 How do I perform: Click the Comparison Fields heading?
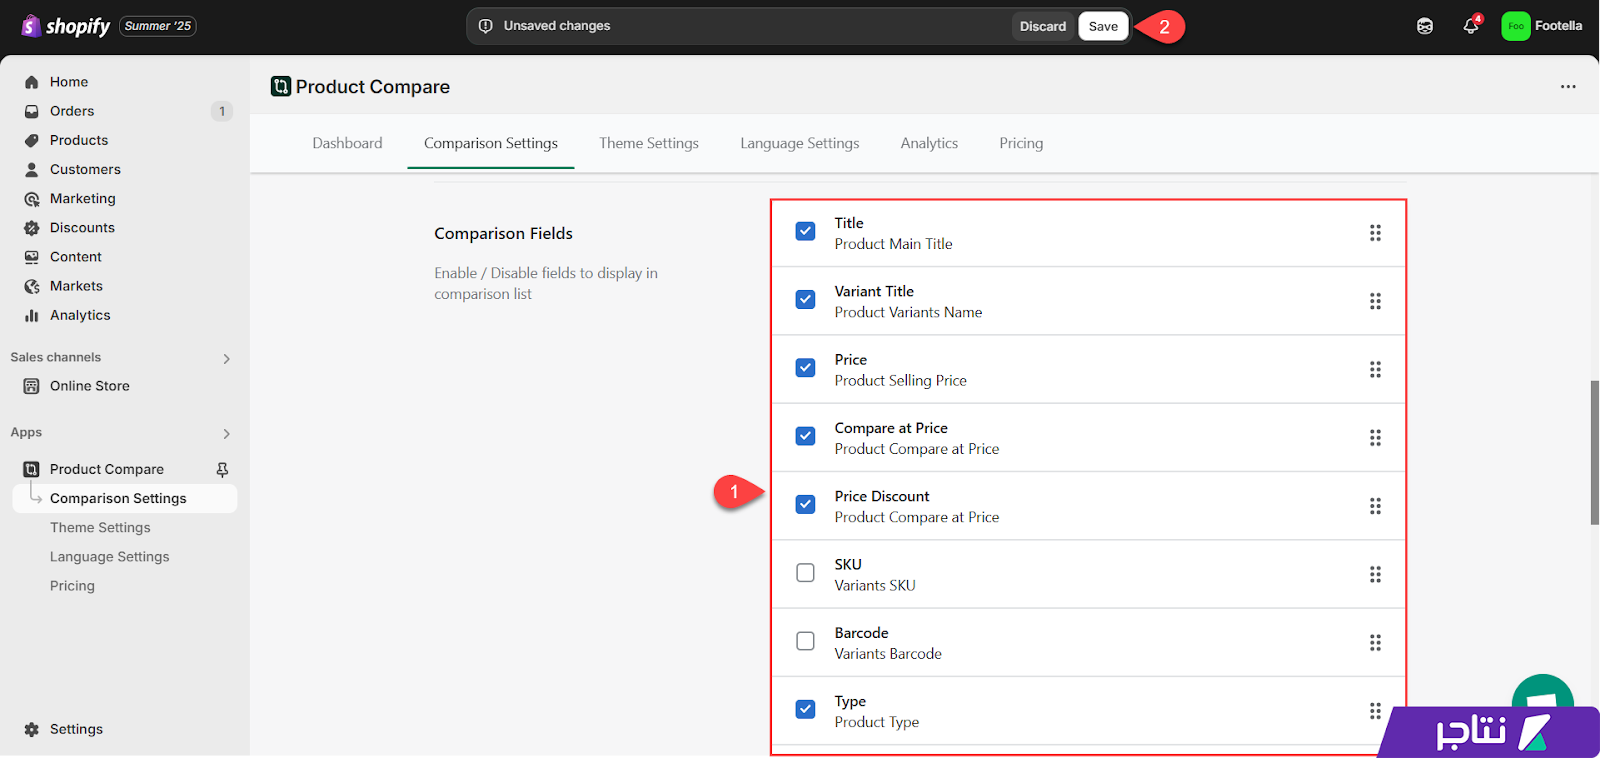(x=503, y=233)
